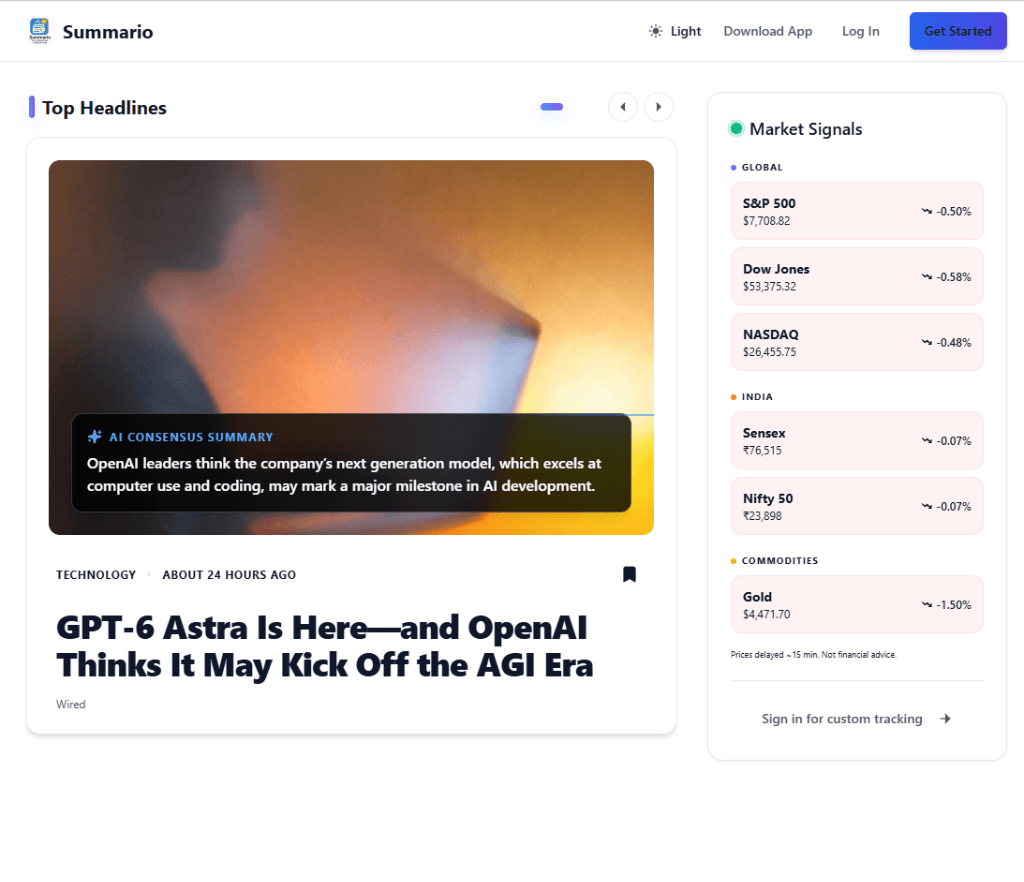Click the Gold downtrend icon

tap(927, 605)
